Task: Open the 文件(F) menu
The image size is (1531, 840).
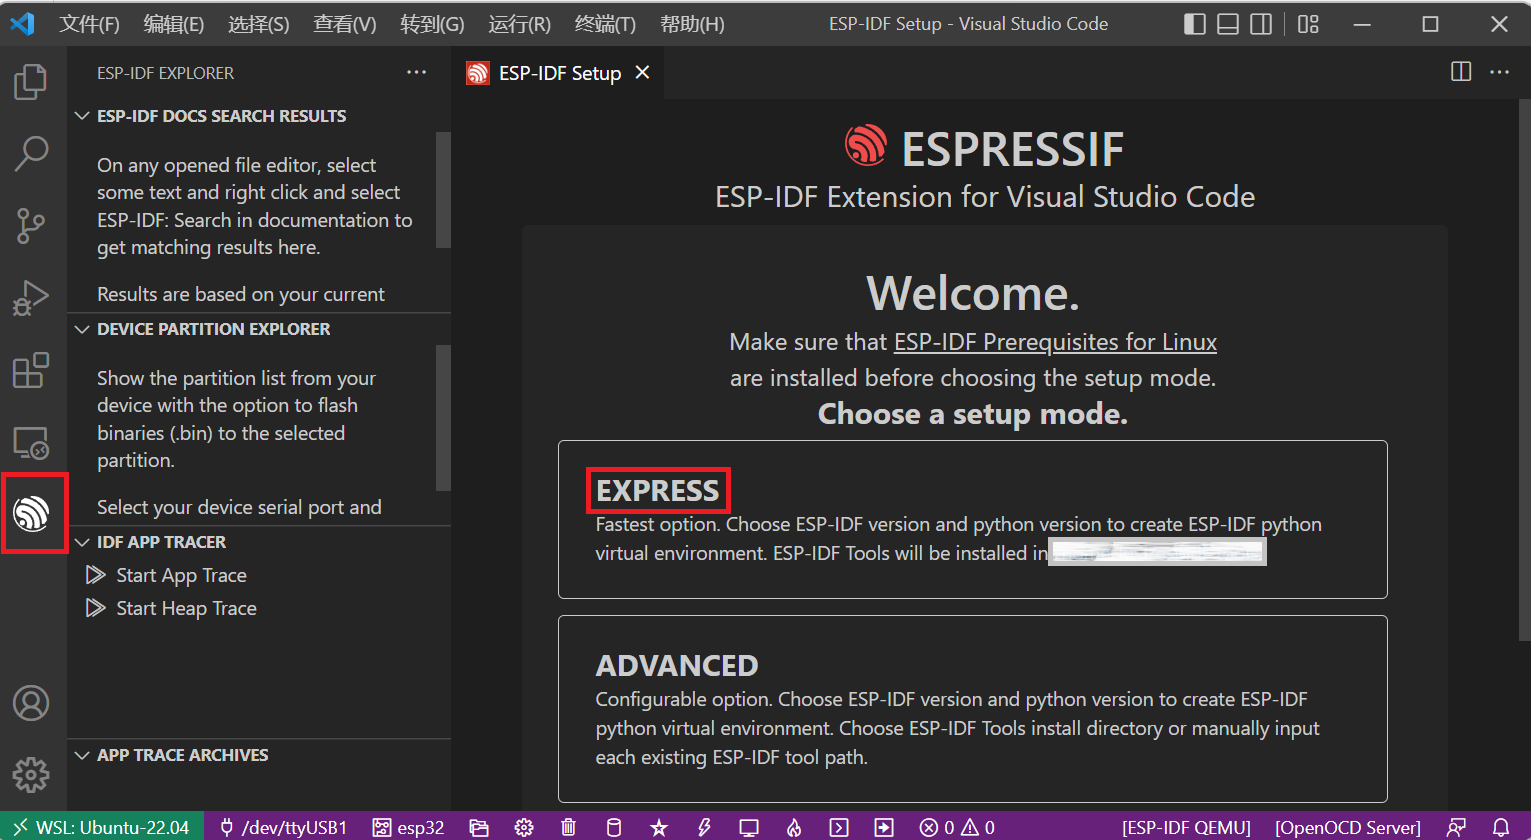Action: click(x=89, y=24)
